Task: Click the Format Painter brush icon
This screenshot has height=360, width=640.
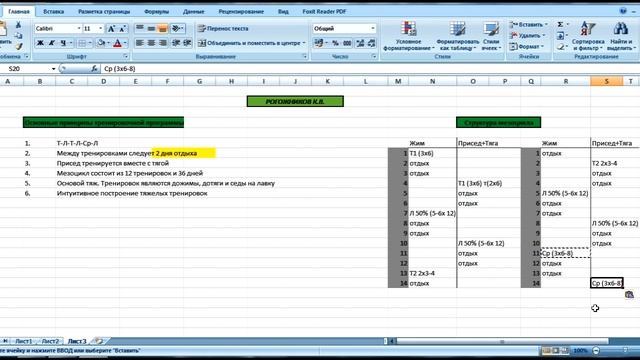Action: point(18,46)
